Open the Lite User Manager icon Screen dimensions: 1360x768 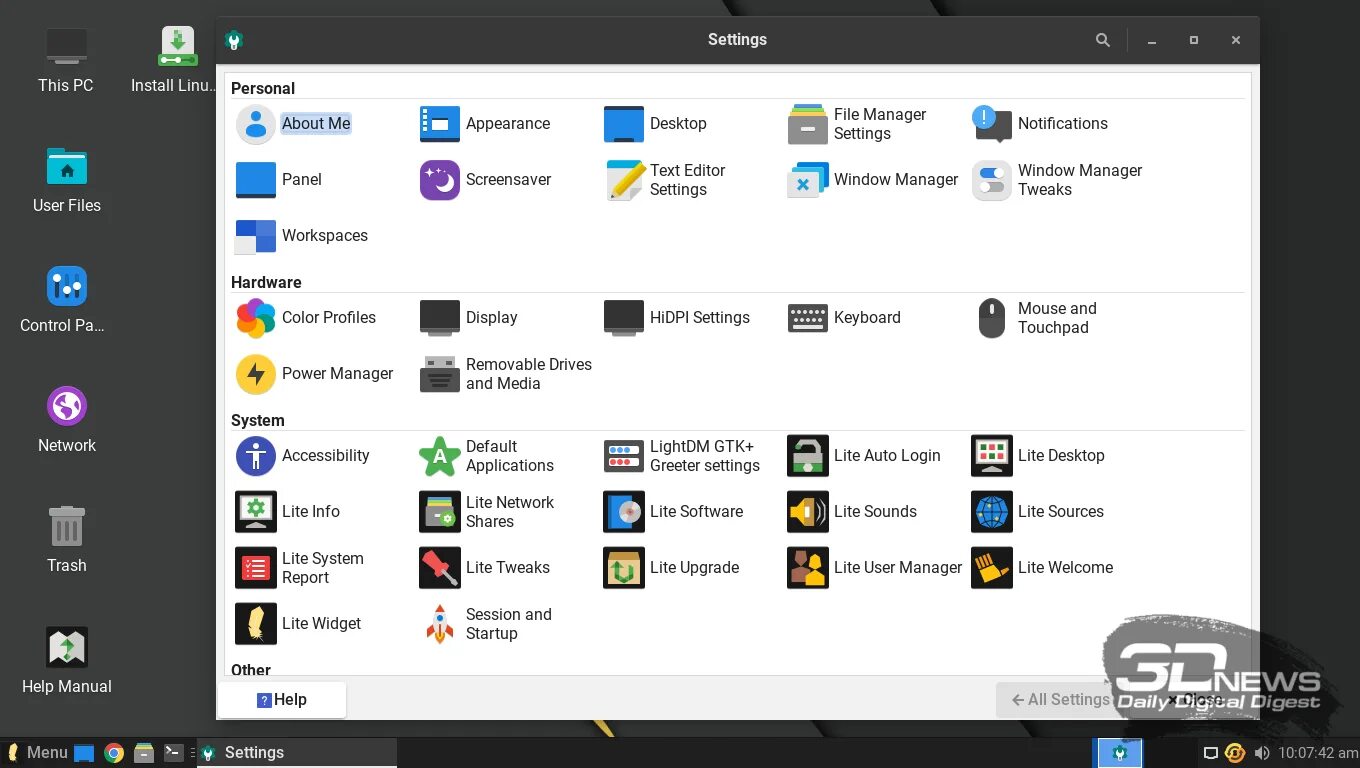click(808, 568)
